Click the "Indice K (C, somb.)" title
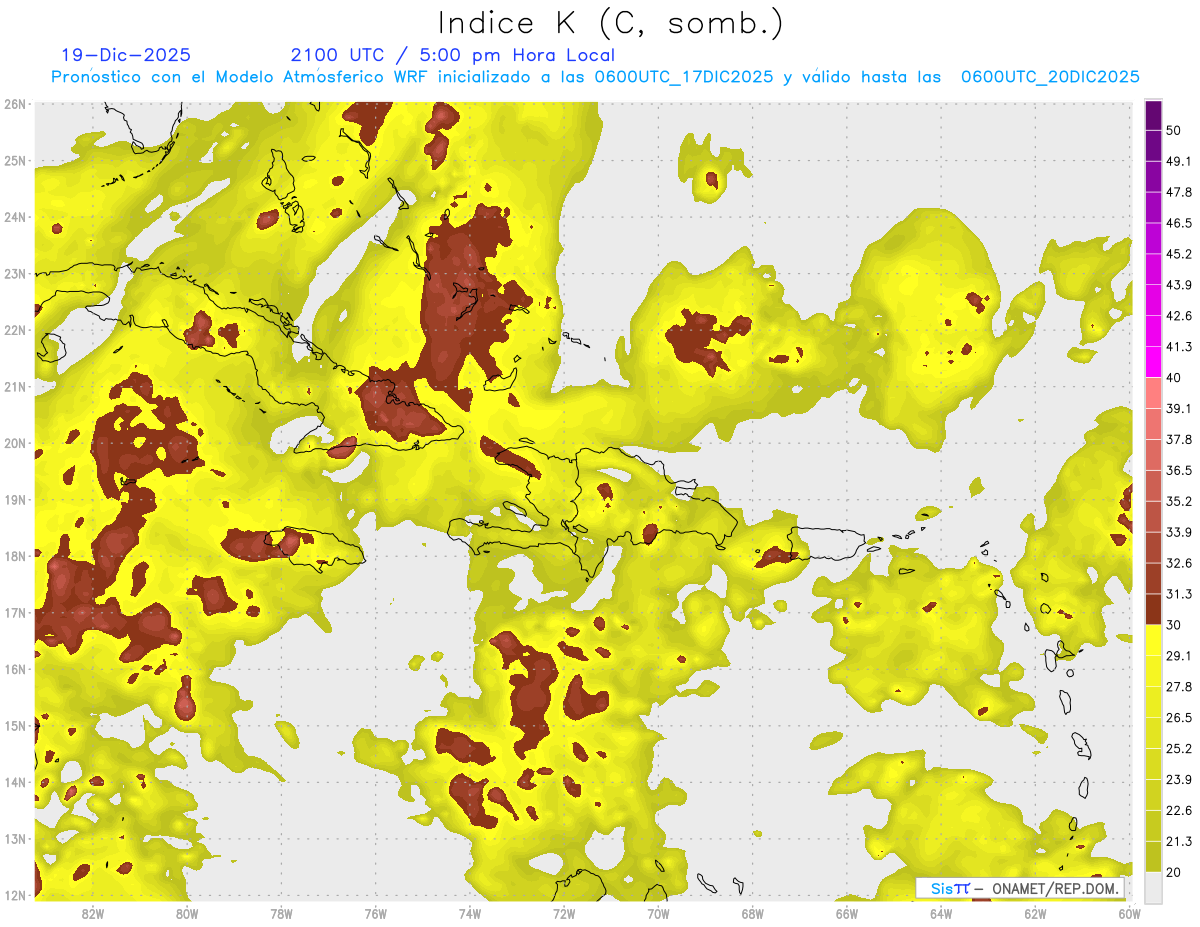Screen dimensions: 1200x927 (611, 23)
